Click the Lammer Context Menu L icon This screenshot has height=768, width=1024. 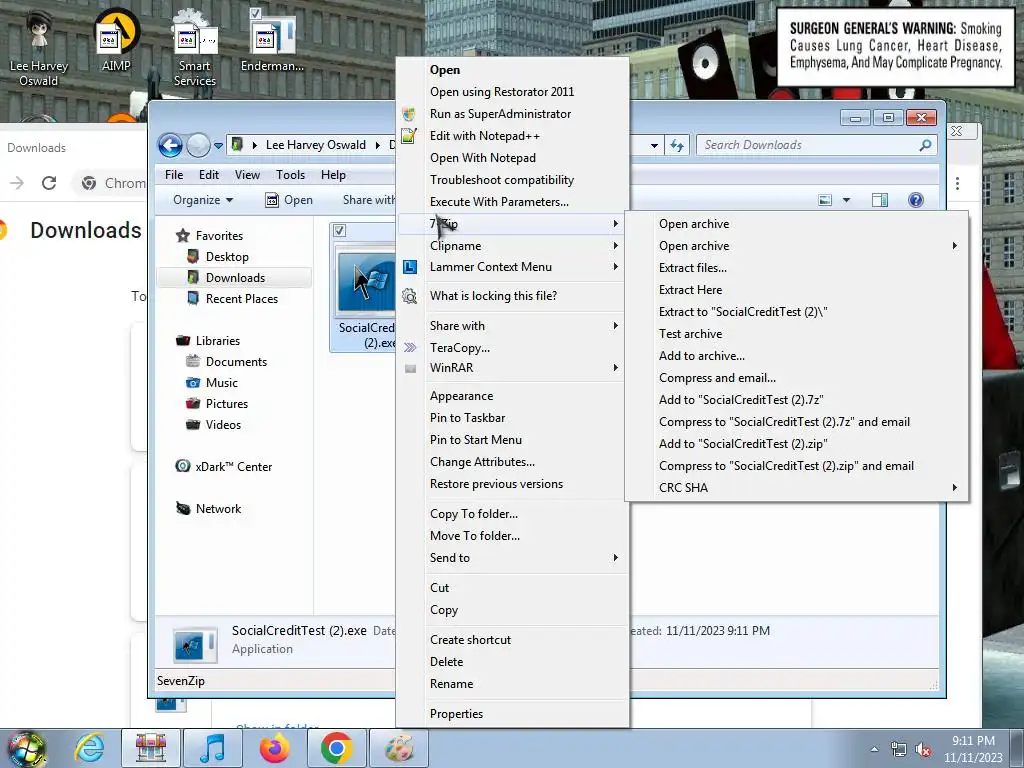(409, 266)
